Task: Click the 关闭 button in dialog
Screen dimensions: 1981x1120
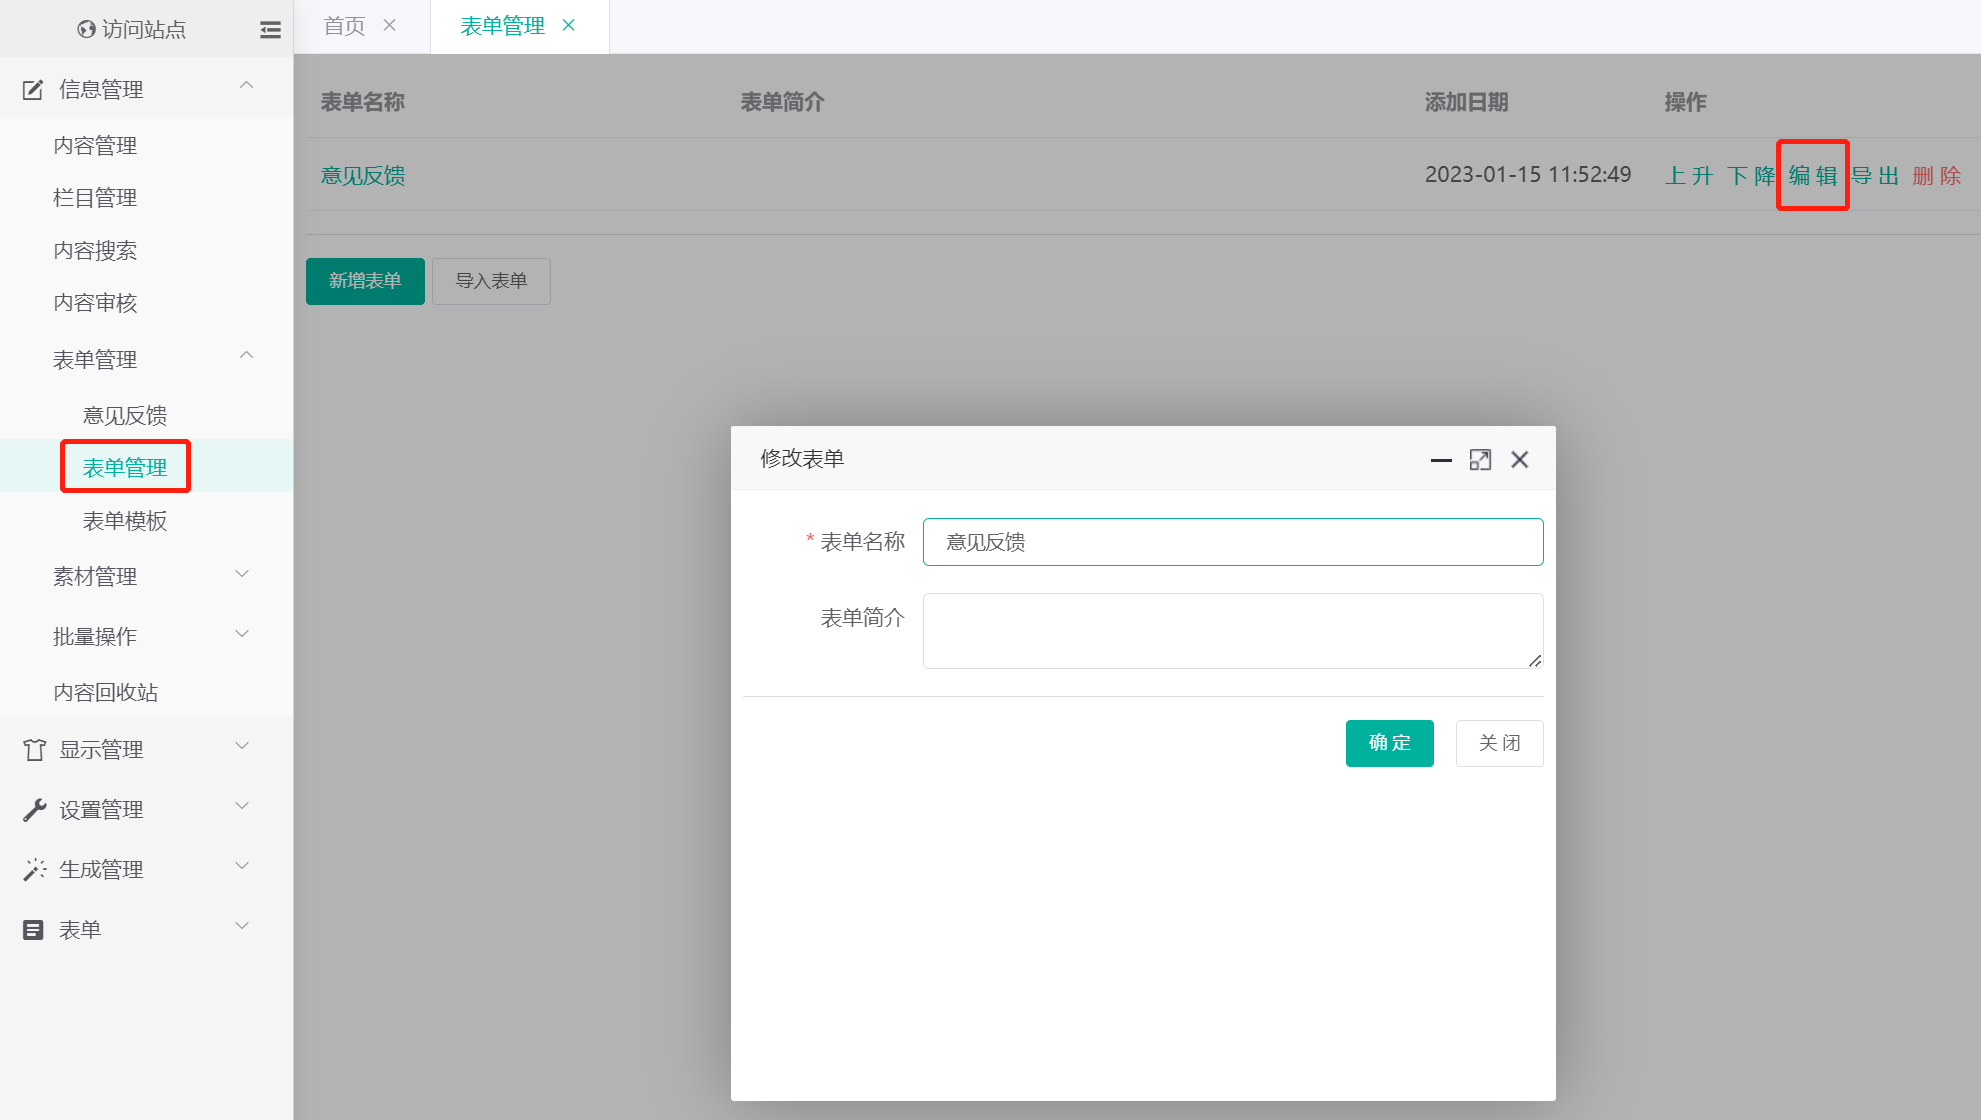Action: [x=1499, y=743]
